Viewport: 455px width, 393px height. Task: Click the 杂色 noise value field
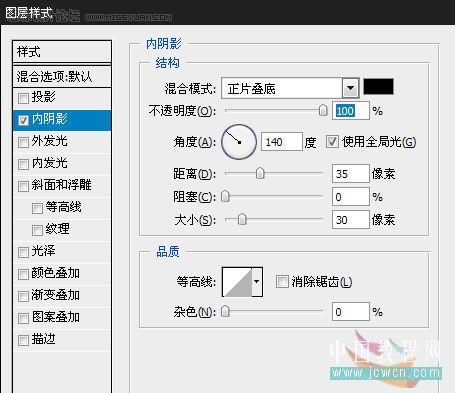pos(351,312)
